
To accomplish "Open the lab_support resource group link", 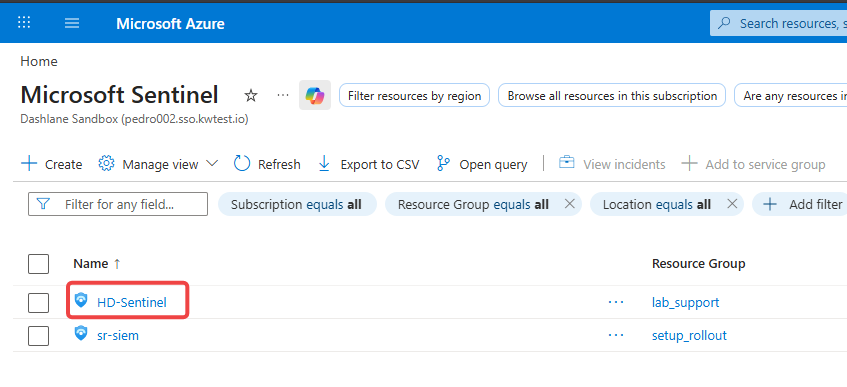I will (x=685, y=303).
